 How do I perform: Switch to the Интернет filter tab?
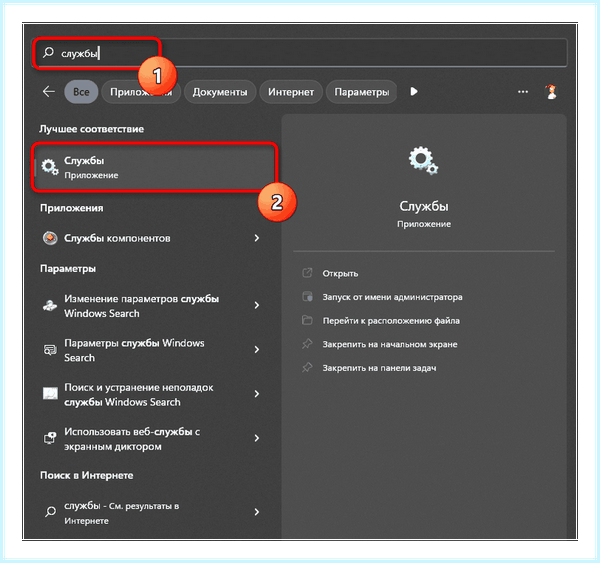pos(291,92)
